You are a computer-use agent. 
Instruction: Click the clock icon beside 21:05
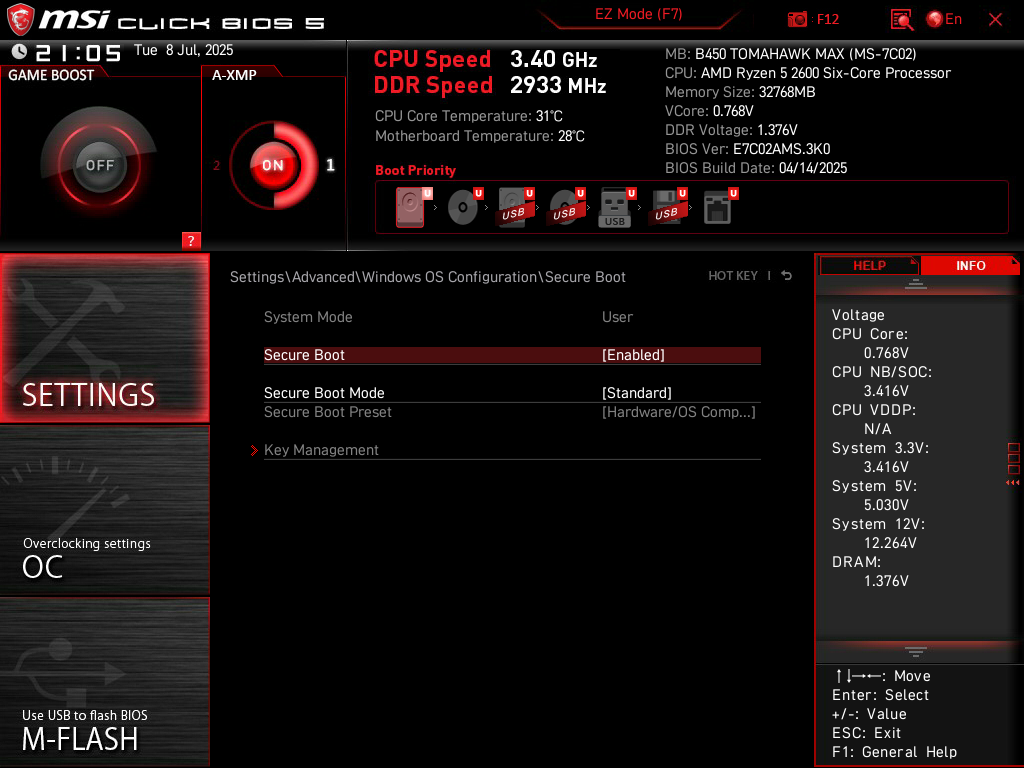point(19,51)
